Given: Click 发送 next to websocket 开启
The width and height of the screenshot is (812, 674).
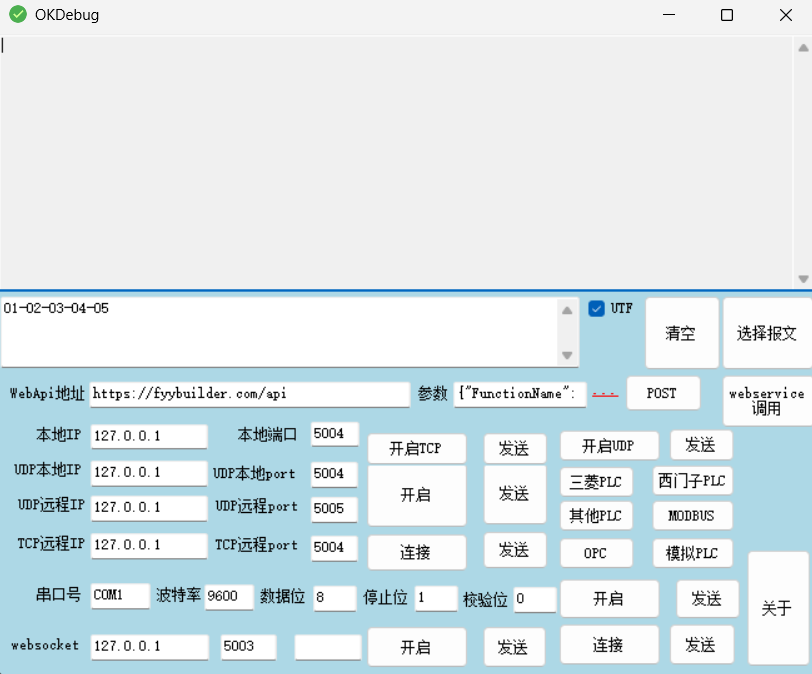Looking at the screenshot, I should [x=514, y=647].
